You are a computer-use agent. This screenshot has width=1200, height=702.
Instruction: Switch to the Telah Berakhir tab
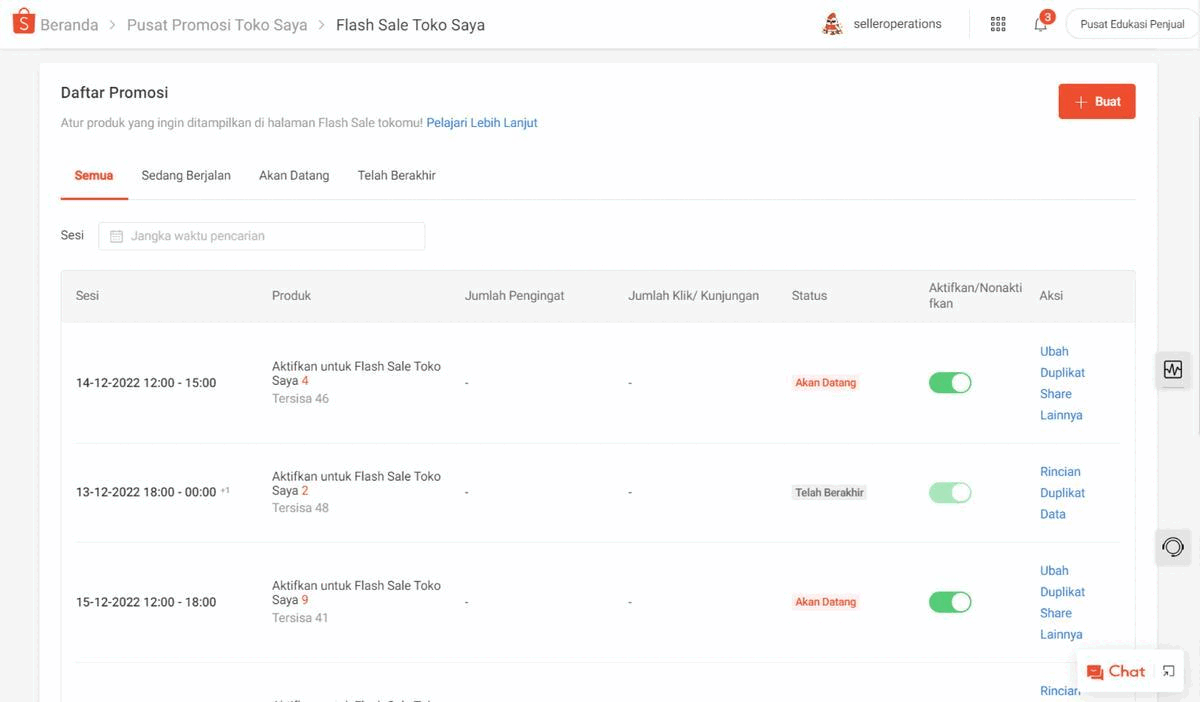(x=396, y=175)
